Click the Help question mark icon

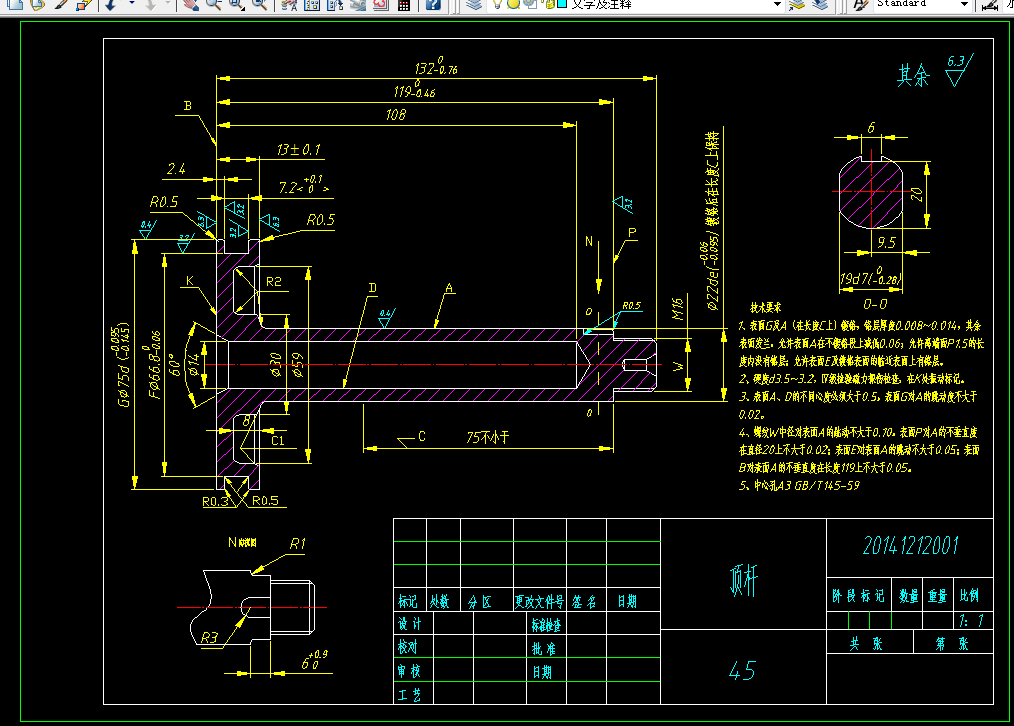click(433, 4)
